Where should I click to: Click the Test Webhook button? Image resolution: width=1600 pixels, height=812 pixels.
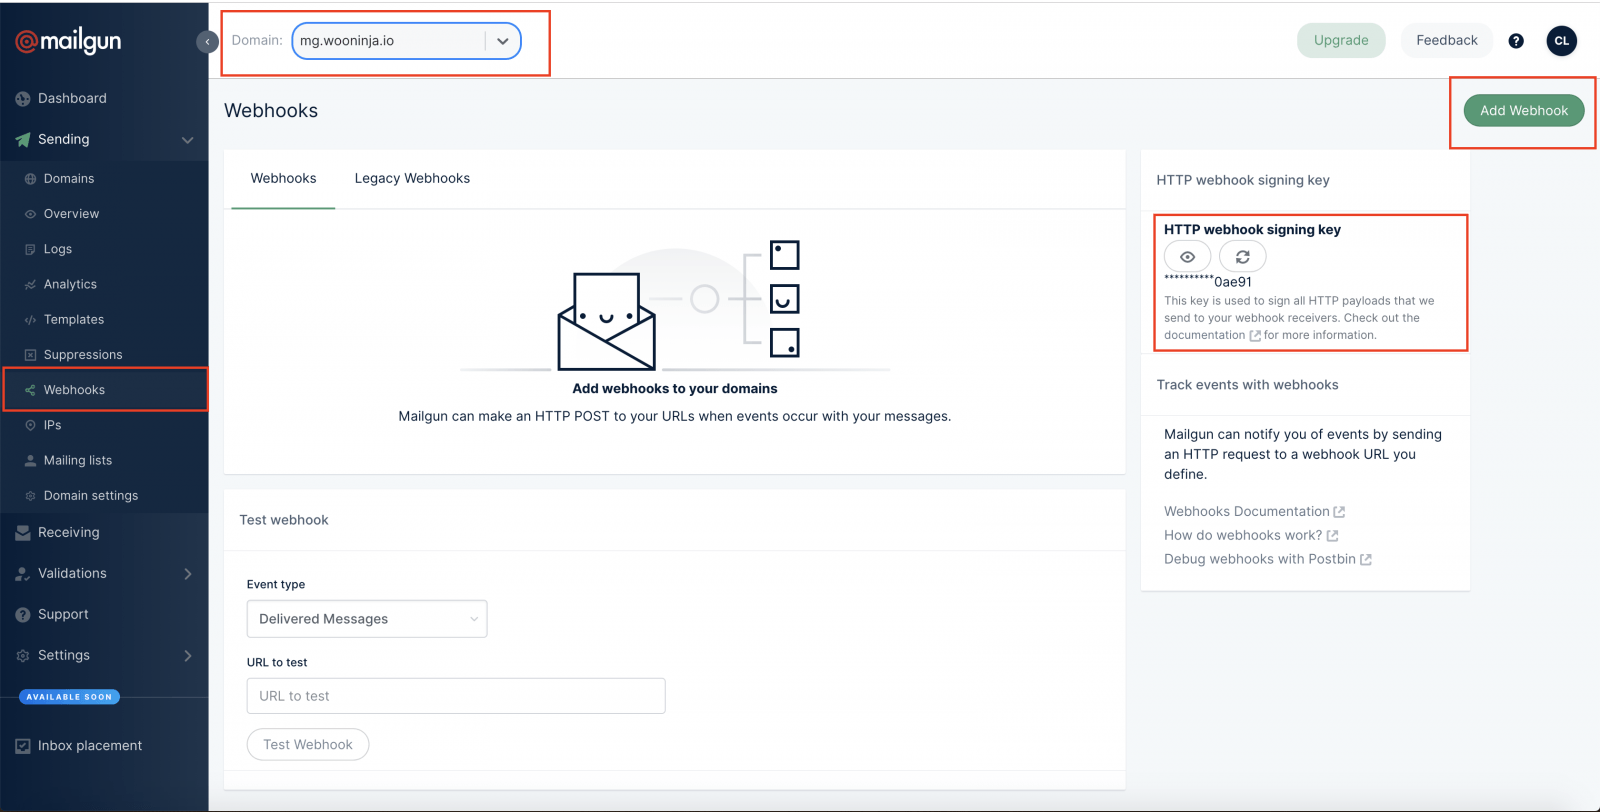point(308,744)
